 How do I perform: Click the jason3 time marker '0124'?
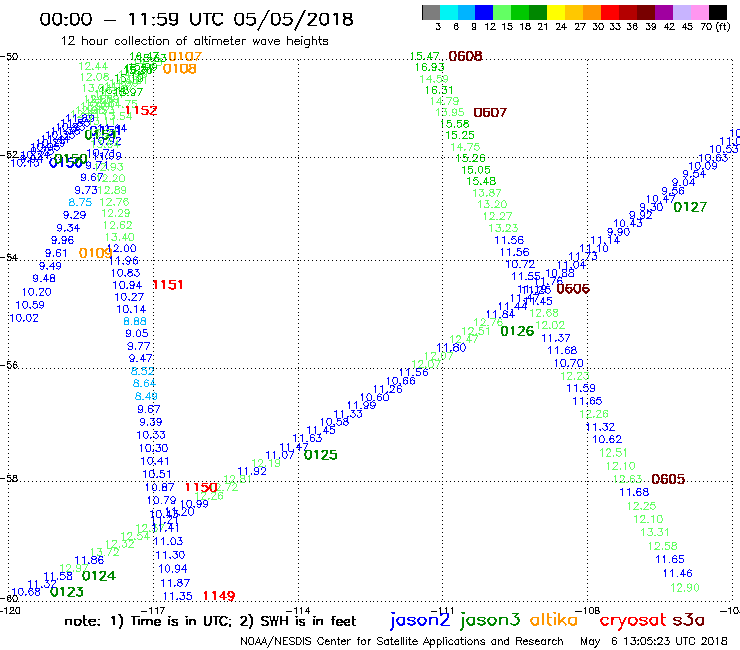[99, 576]
